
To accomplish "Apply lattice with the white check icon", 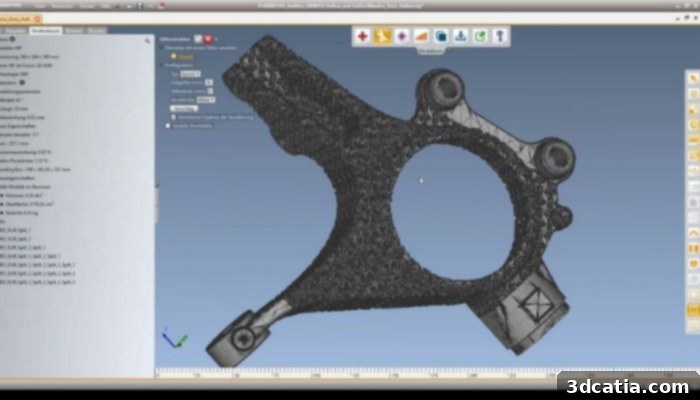I will [198, 39].
